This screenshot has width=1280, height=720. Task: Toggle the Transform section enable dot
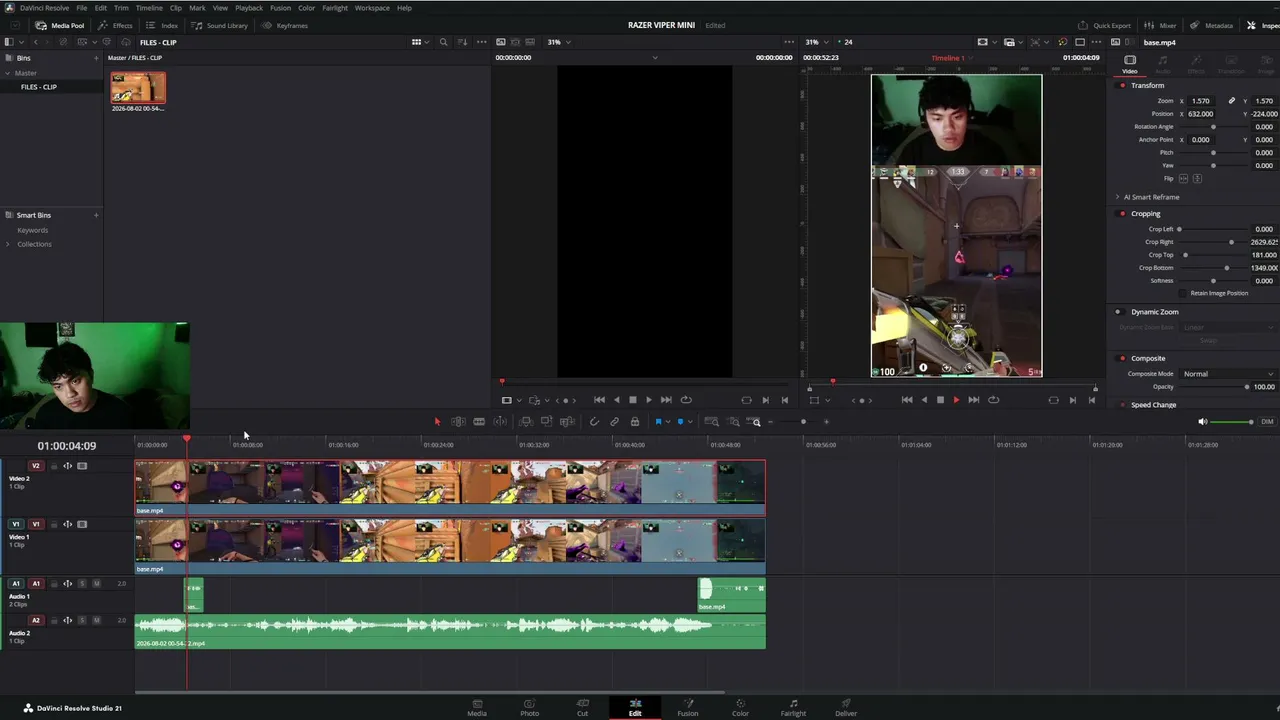[x=1122, y=86]
